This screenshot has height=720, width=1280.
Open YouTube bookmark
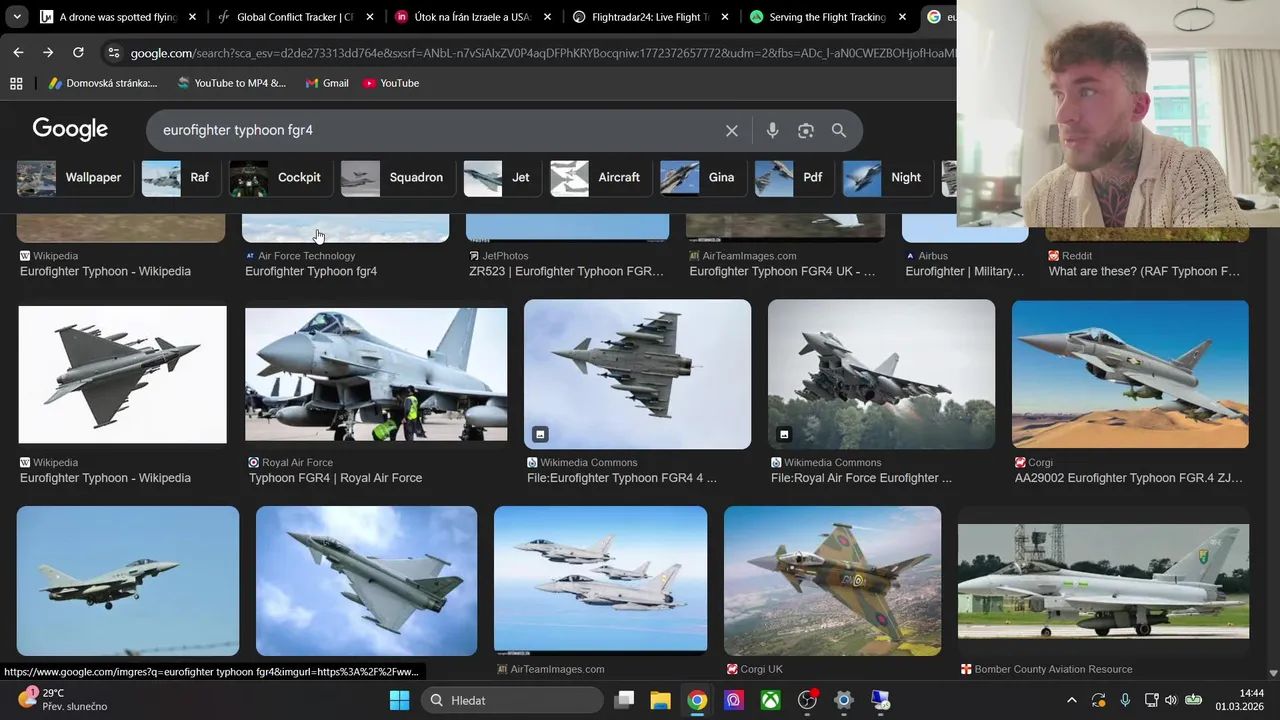391,83
